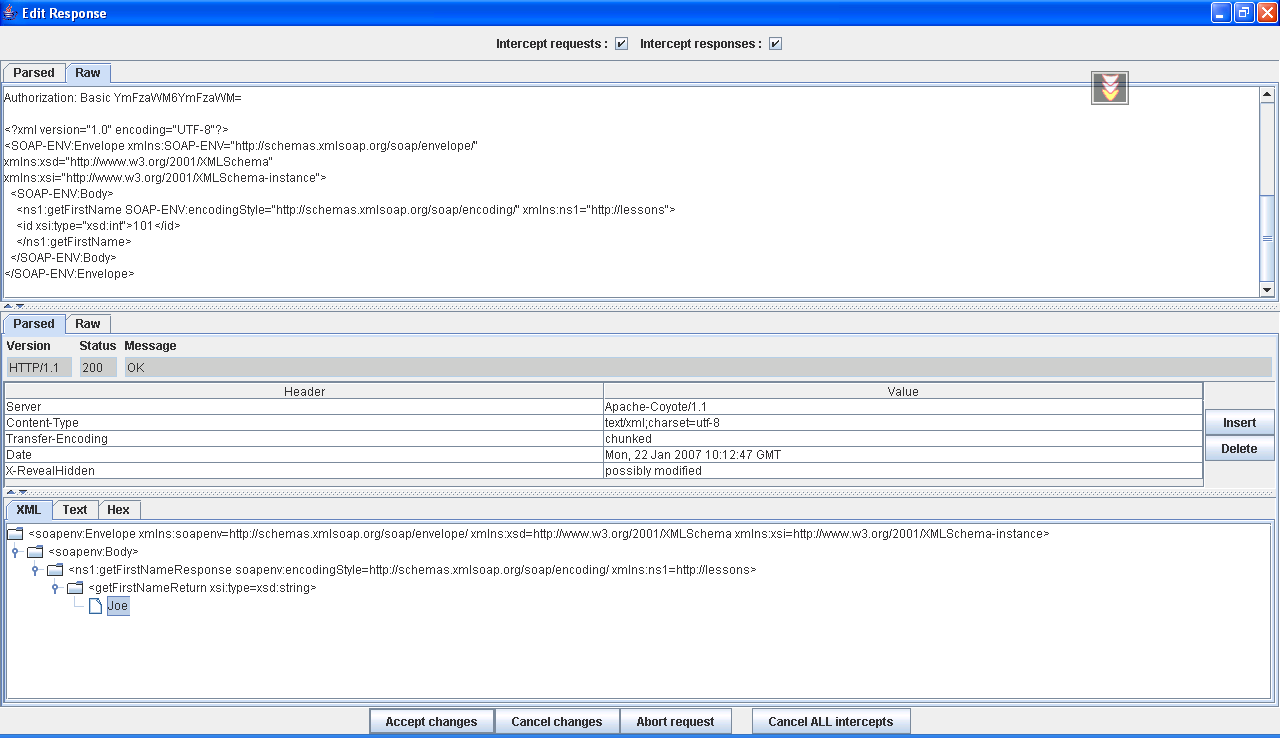This screenshot has height=738, width=1280.
Task: Click the document icon beside Joe
Action: pyautogui.click(x=95, y=606)
